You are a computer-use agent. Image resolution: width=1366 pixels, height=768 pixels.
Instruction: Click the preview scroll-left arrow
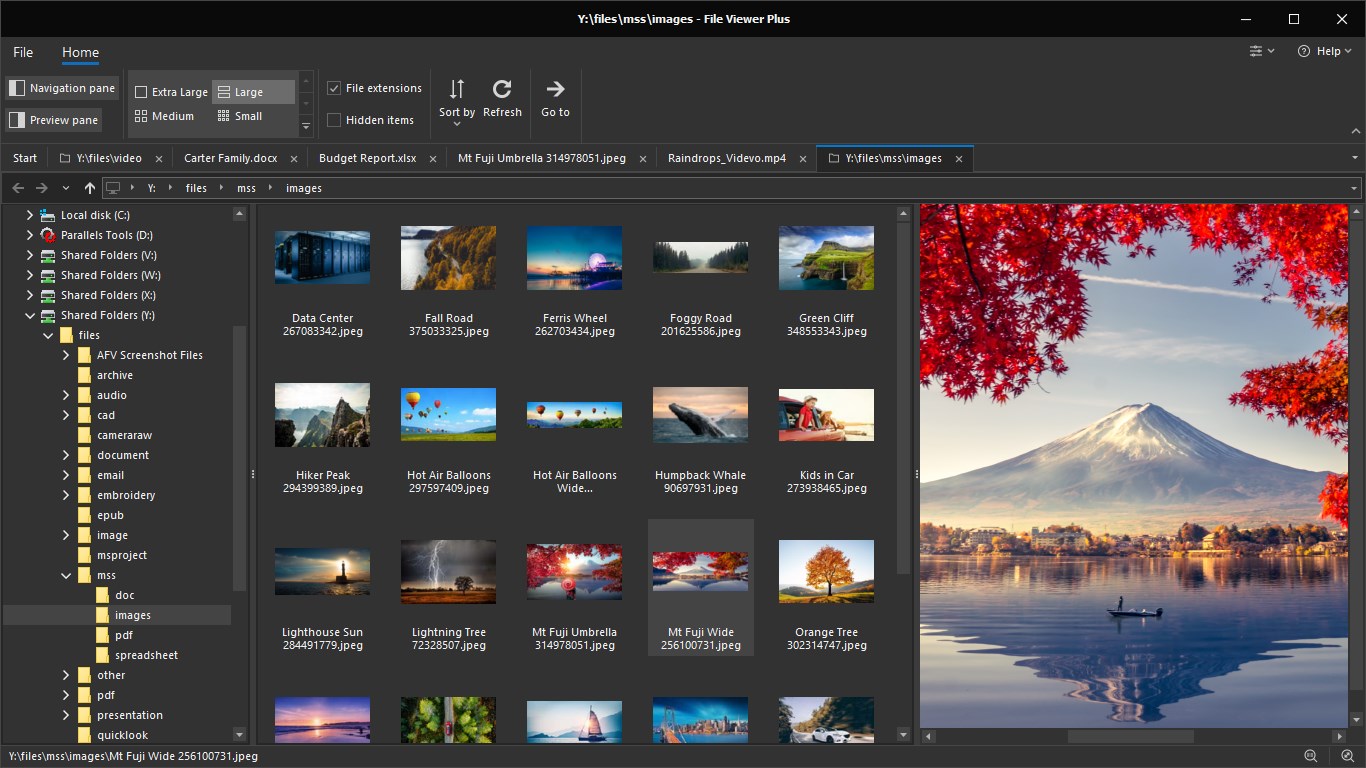pyautogui.click(x=927, y=737)
